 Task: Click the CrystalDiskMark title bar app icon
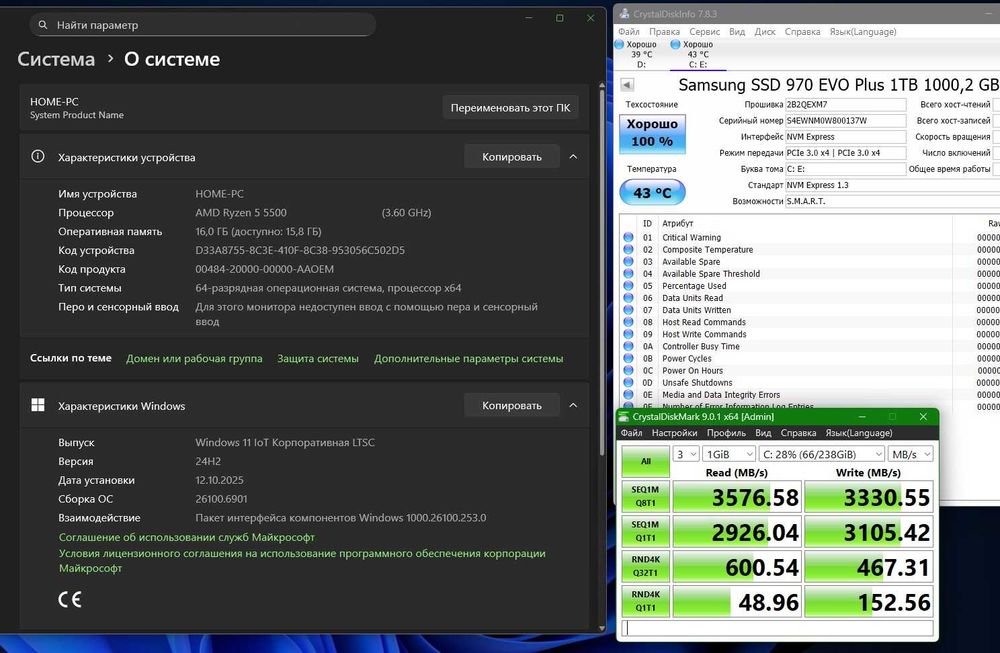coord(624,416)
